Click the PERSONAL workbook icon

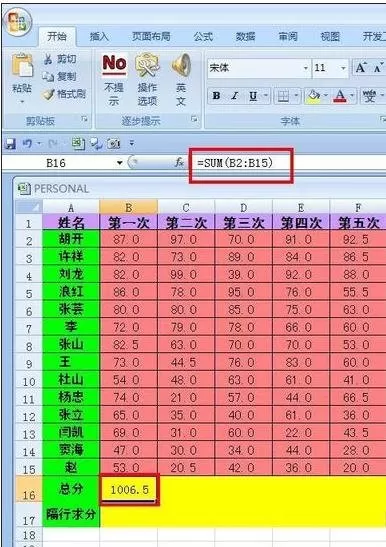(x=24, y=188)
